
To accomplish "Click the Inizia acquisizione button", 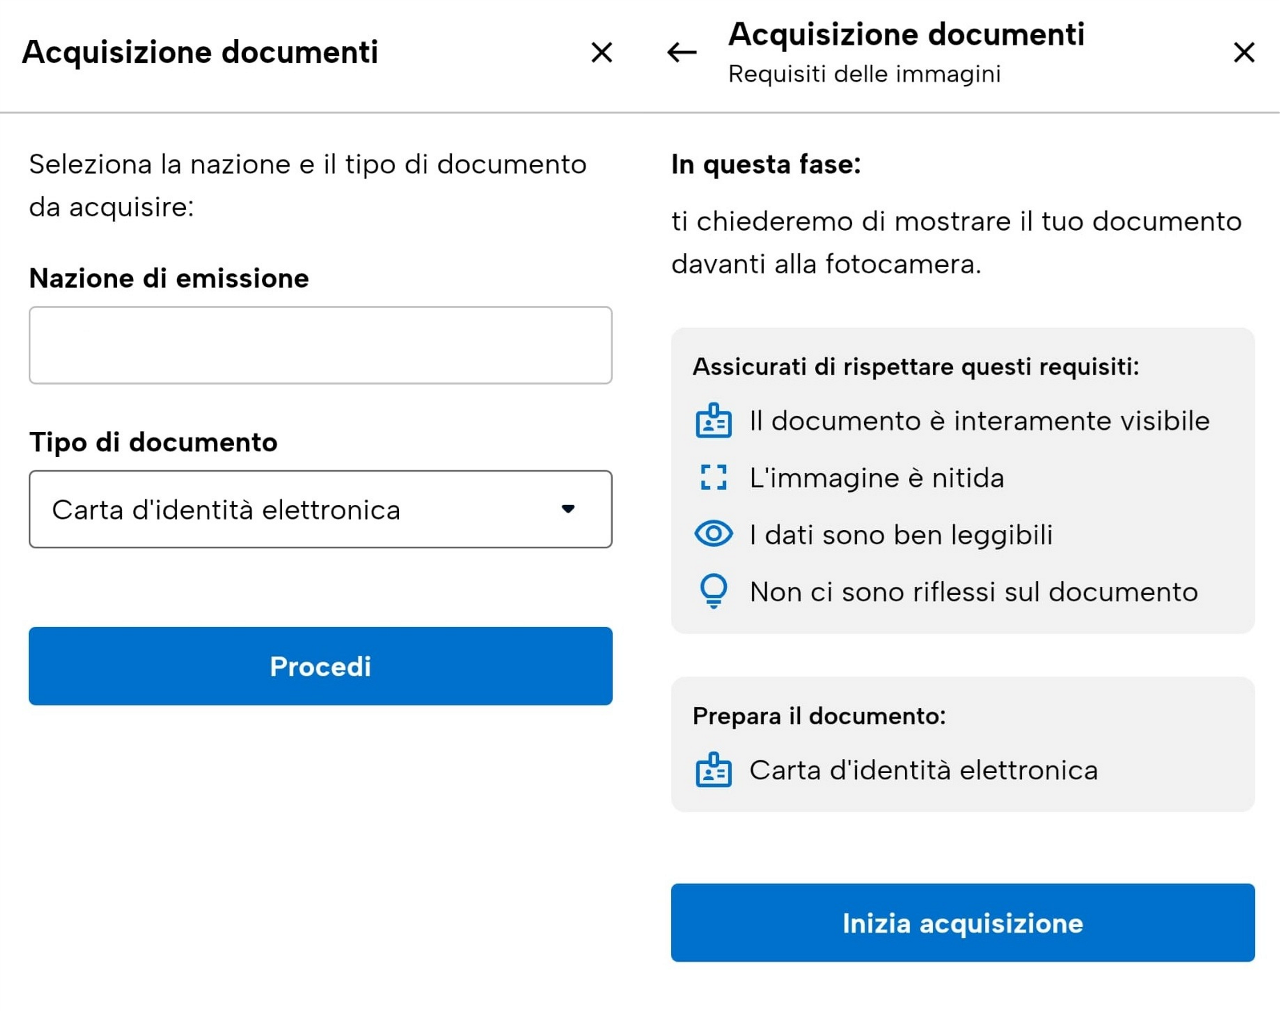I will pos(963,923).
